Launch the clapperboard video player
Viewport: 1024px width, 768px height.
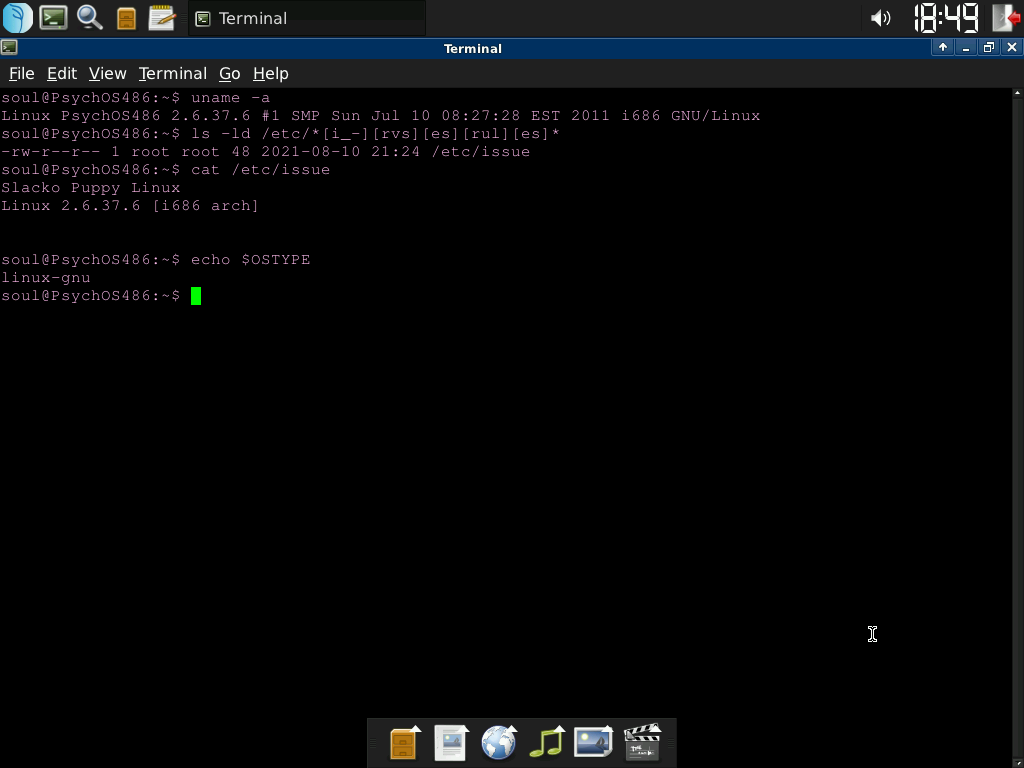pyautogui.click(x=643, y=743)
